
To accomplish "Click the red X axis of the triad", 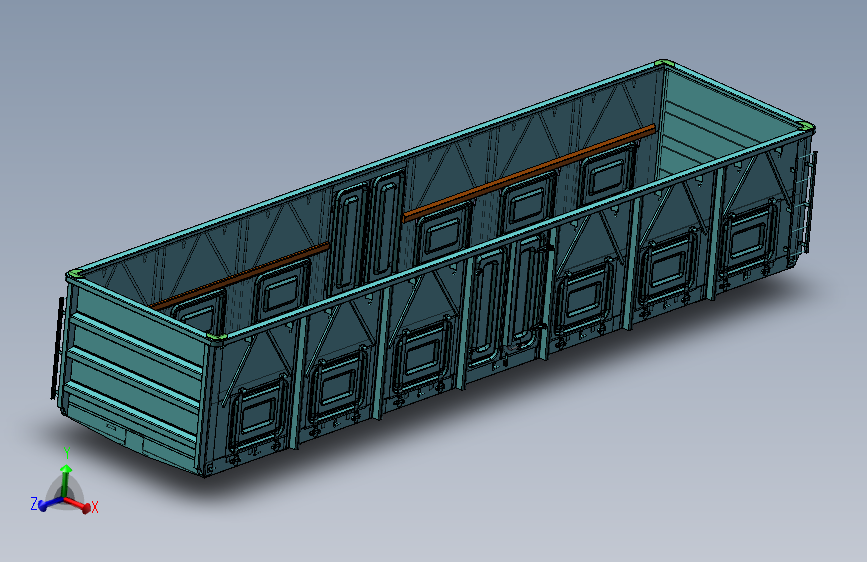I will point(77,503).
